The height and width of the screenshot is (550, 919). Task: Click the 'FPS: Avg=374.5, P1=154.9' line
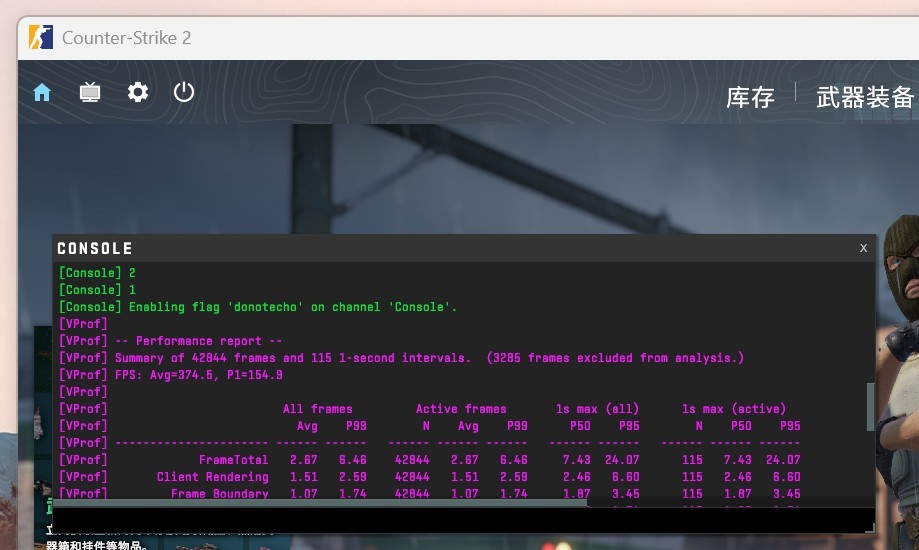click(170, 375)
